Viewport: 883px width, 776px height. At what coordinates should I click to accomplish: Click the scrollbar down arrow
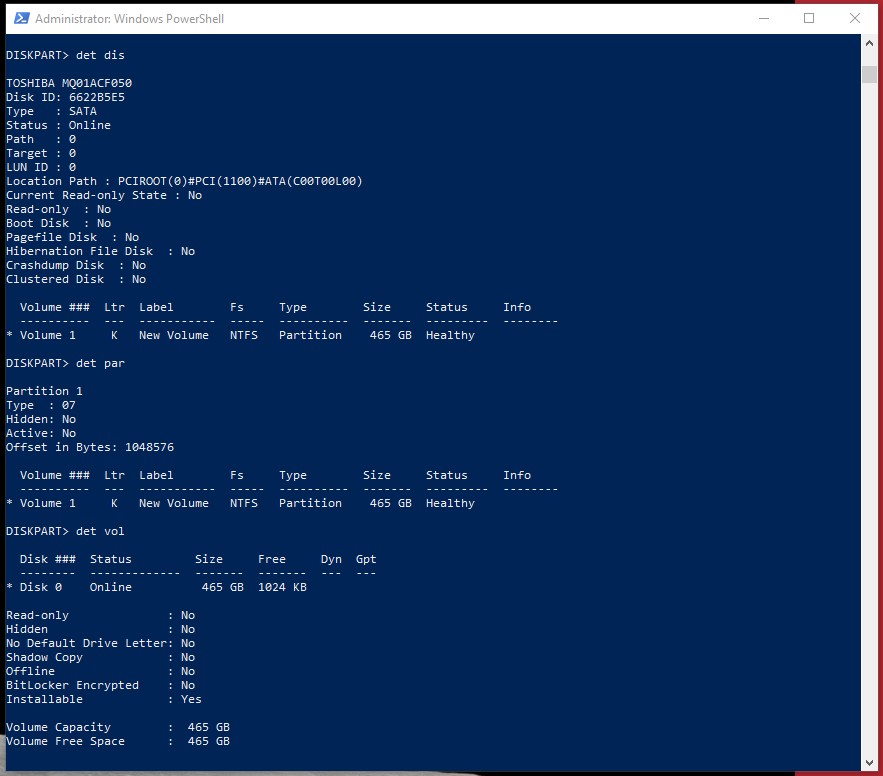coord(868,763)
